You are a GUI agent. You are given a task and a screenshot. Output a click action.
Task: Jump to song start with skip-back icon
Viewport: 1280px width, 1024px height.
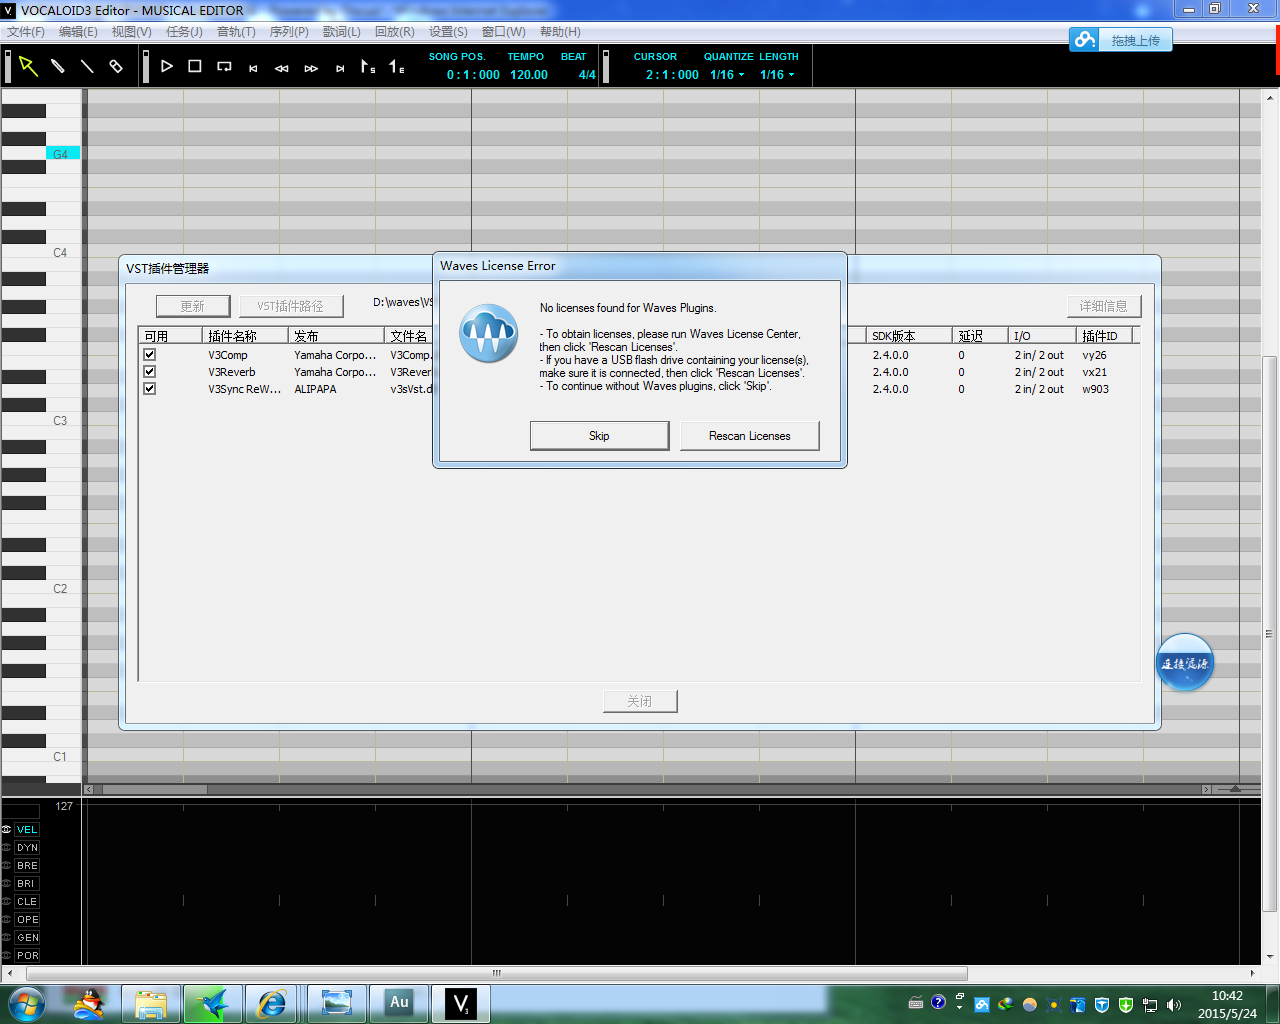click(253, 68)
